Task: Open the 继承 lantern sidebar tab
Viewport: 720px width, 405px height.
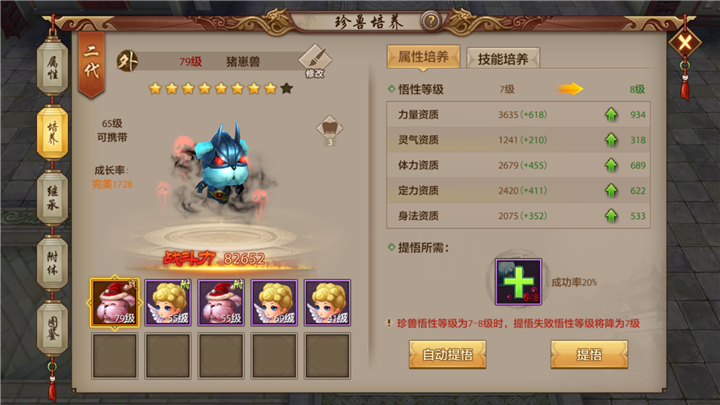Action: point(53,198)
